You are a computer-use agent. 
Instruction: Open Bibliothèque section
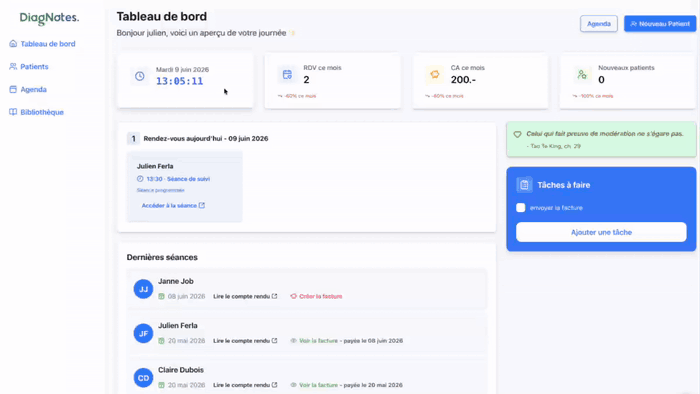pos(37,112)
